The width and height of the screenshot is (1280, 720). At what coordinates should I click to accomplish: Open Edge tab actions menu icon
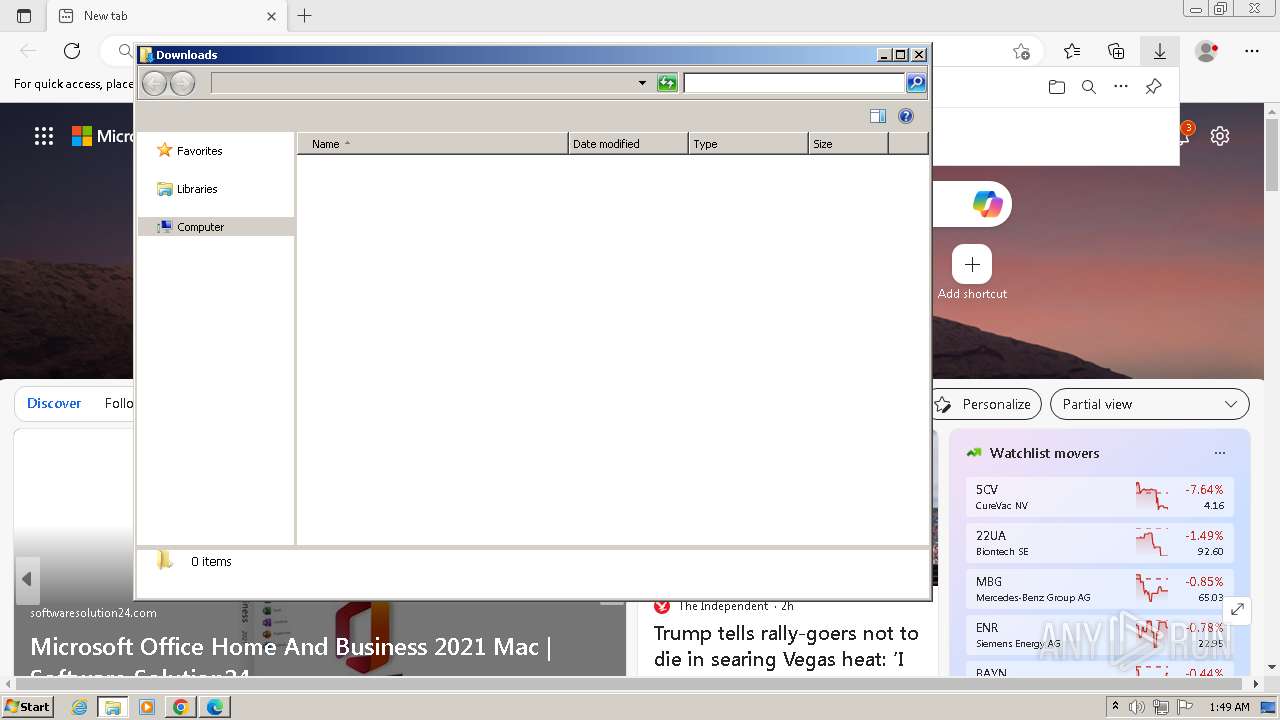24,16
